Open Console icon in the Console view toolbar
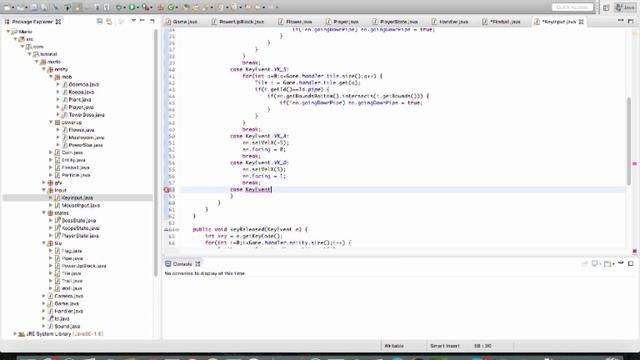Image resolution: width=640 pixels, height=360 pixels. pos(608,264)
